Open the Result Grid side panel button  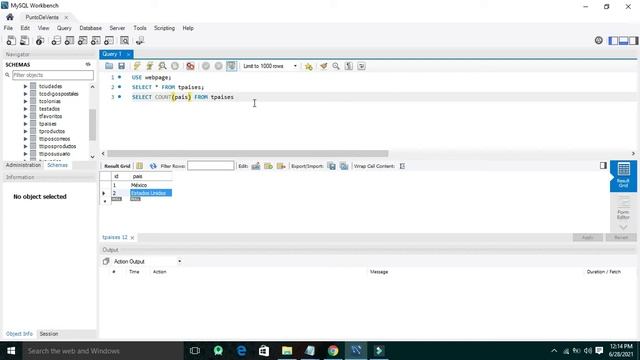623,176
